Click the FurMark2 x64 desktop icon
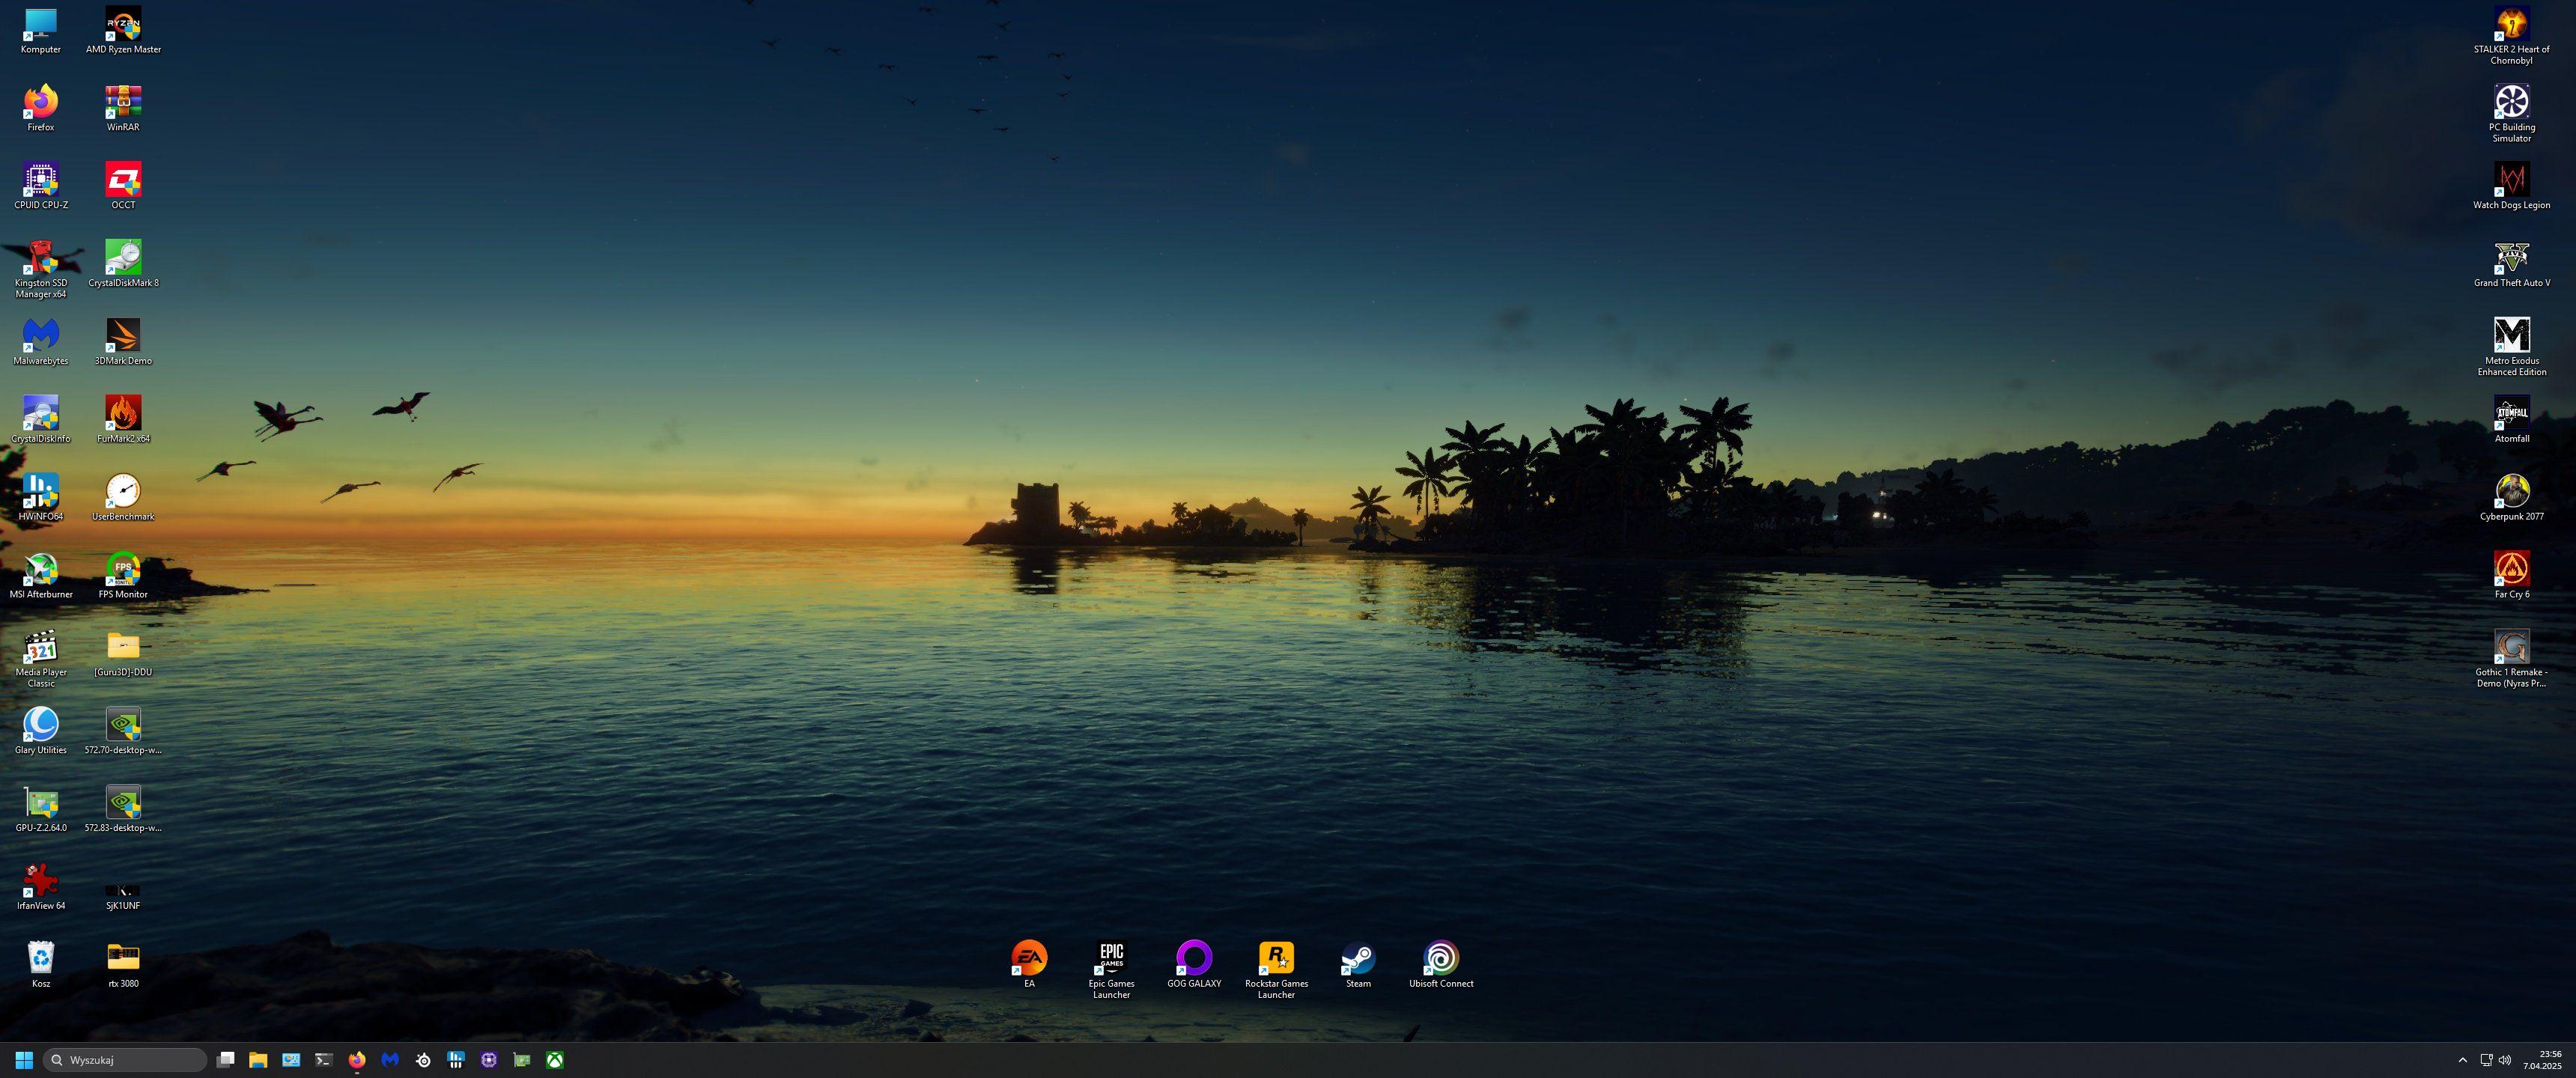Screen dimensions: 2576x1078 (x=123, y=414)
